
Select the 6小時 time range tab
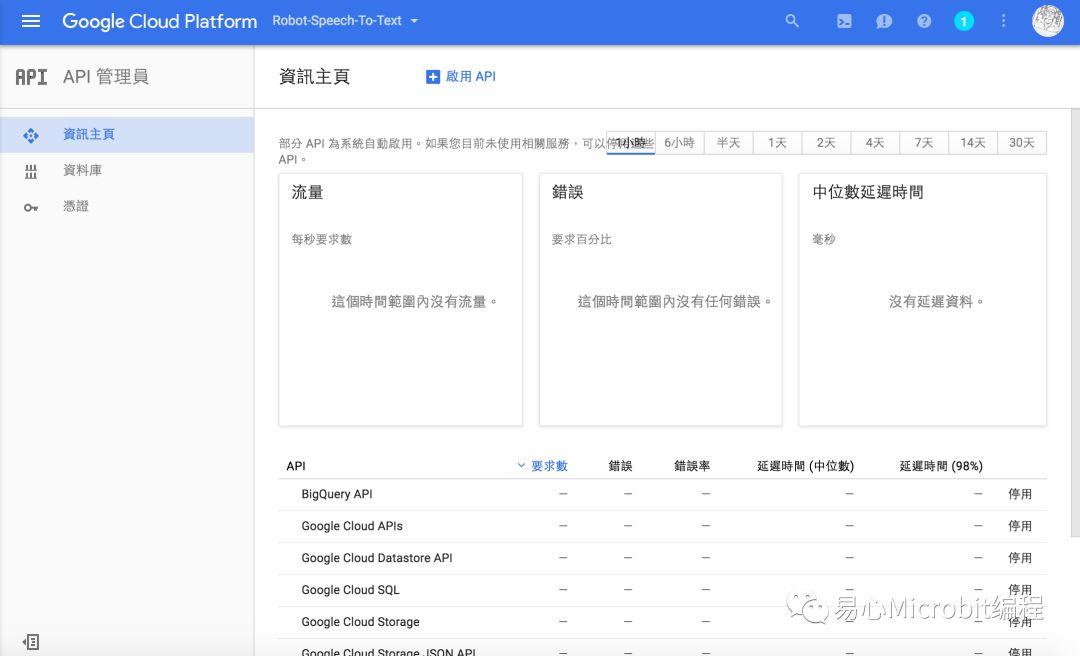coord(679,143)
